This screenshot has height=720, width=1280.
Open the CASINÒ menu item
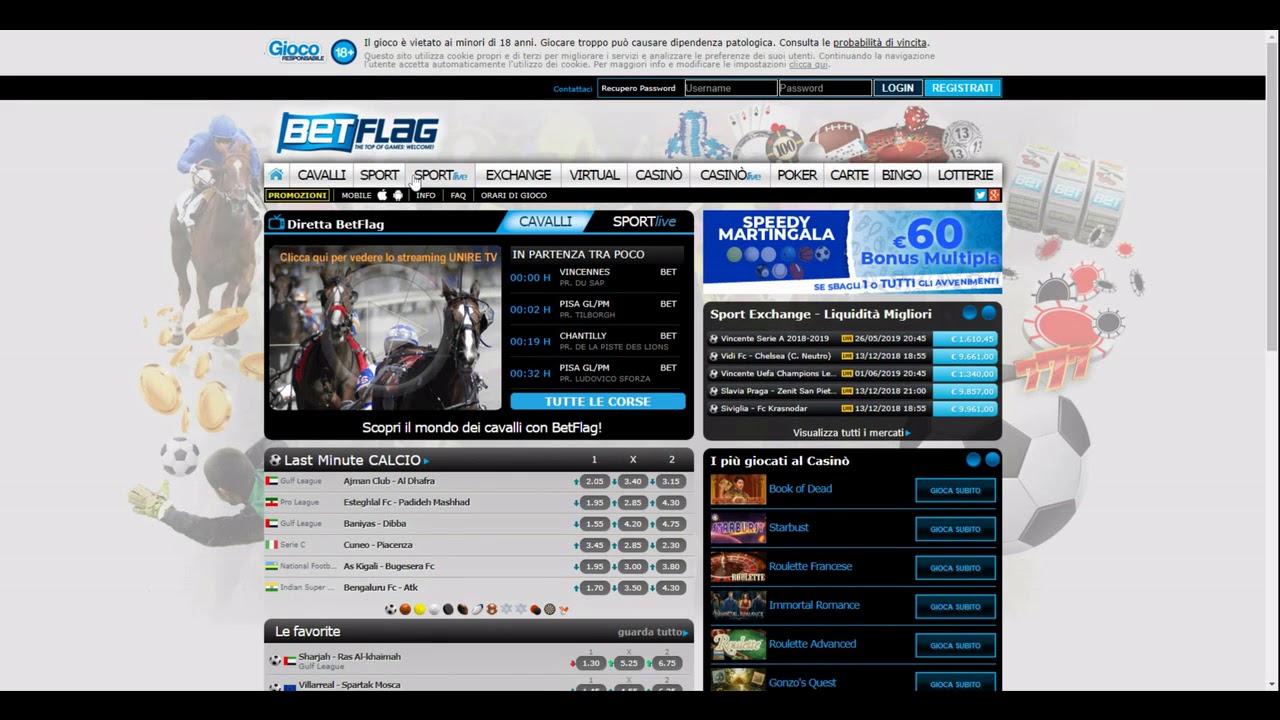(x=659, y=175)
